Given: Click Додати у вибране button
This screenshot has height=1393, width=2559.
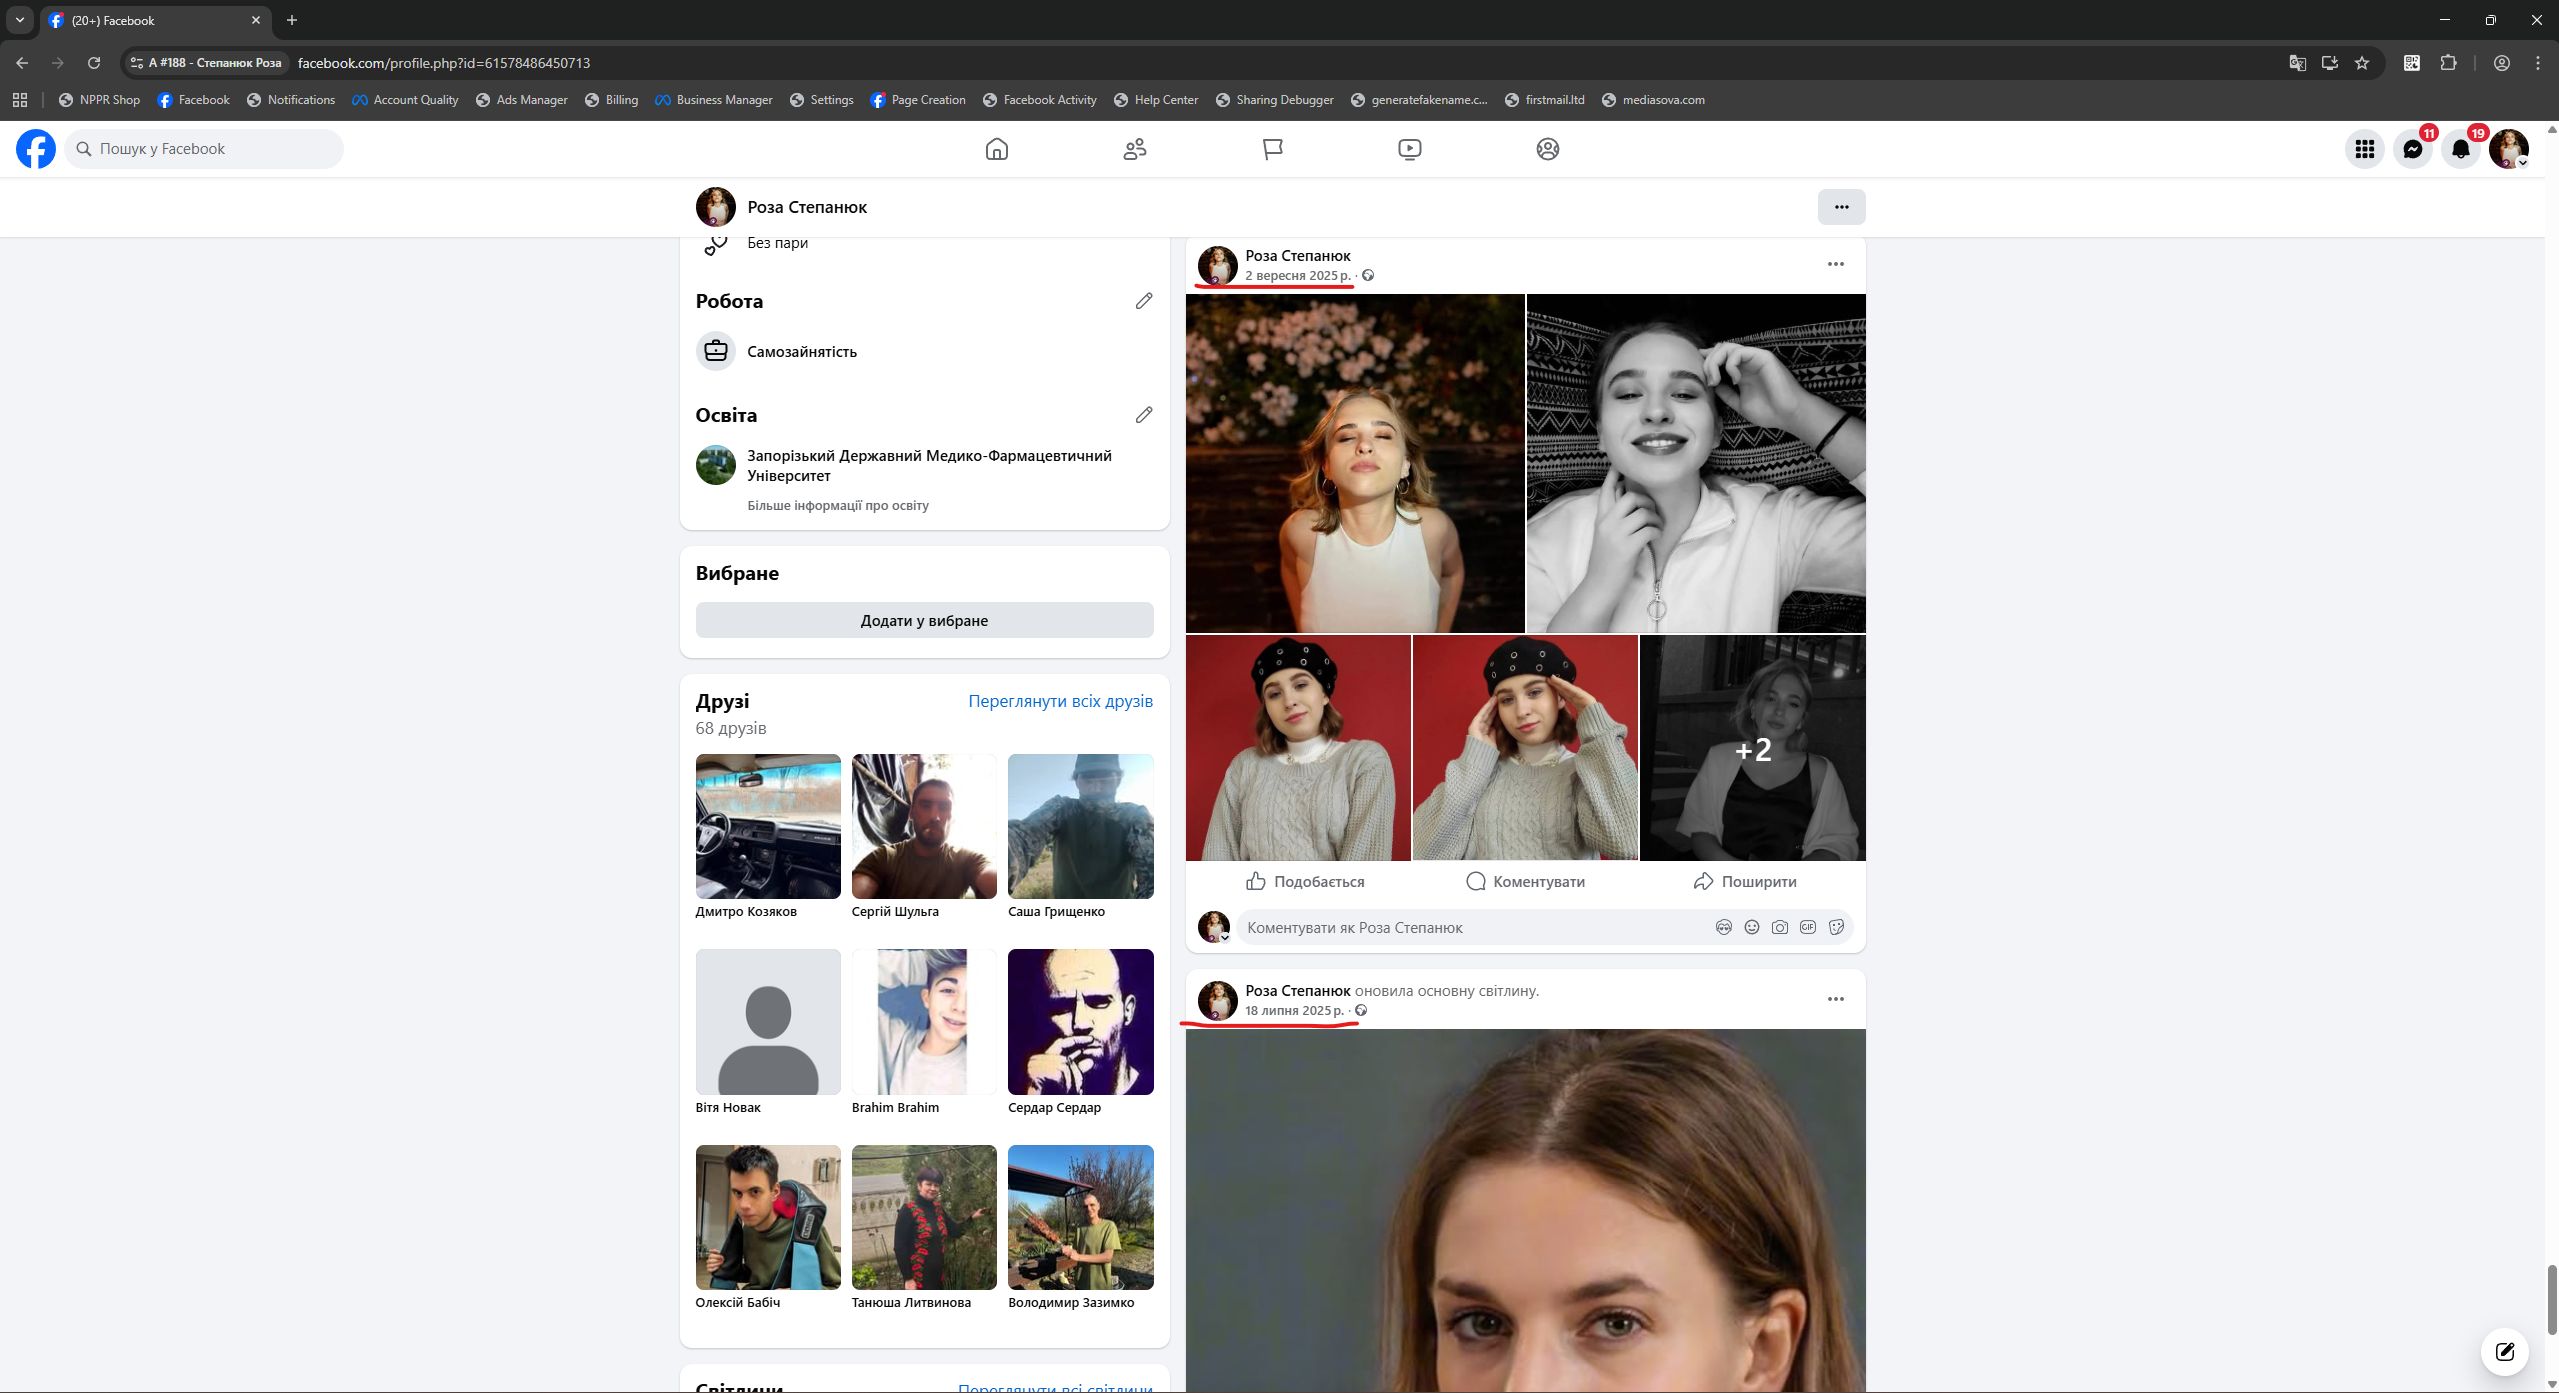Looking at the screenshot, I should click(x=923, y=620).
